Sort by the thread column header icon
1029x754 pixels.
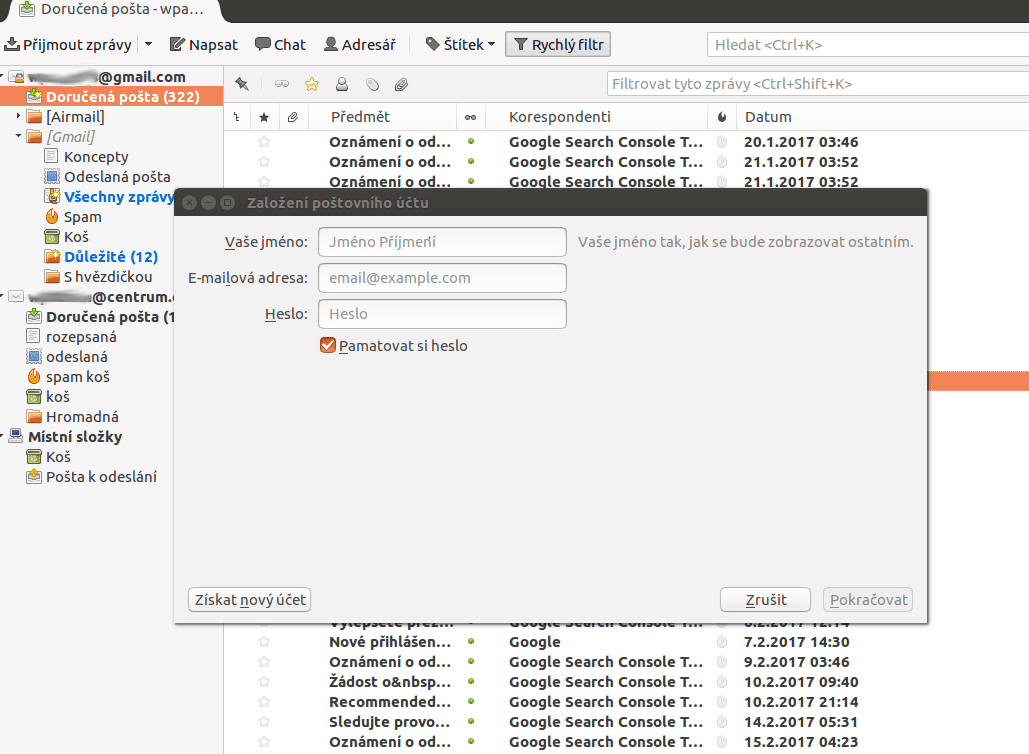coord(236,117)
